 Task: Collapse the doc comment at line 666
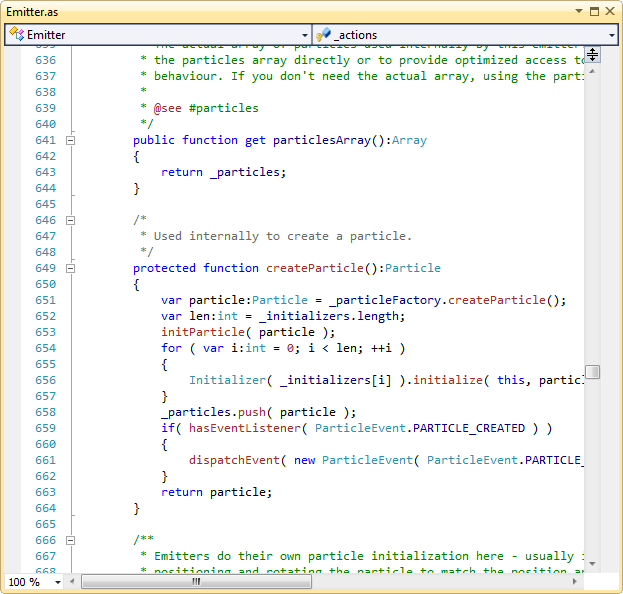(x=70, y=540)
